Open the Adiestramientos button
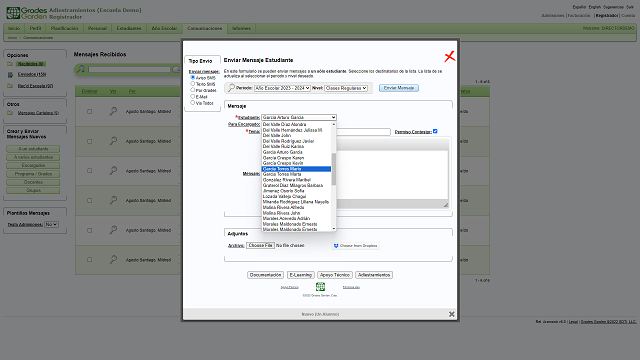 tap(374, 275)
